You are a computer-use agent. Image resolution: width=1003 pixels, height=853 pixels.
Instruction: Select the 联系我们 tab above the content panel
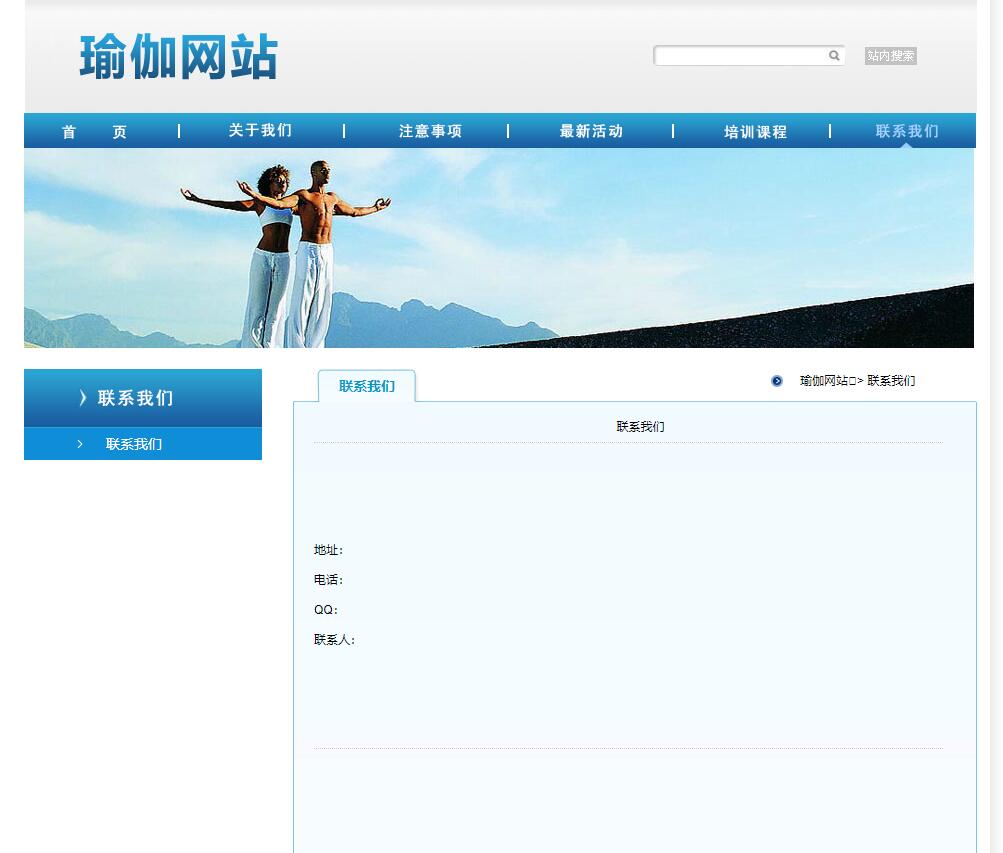[366, 386]
